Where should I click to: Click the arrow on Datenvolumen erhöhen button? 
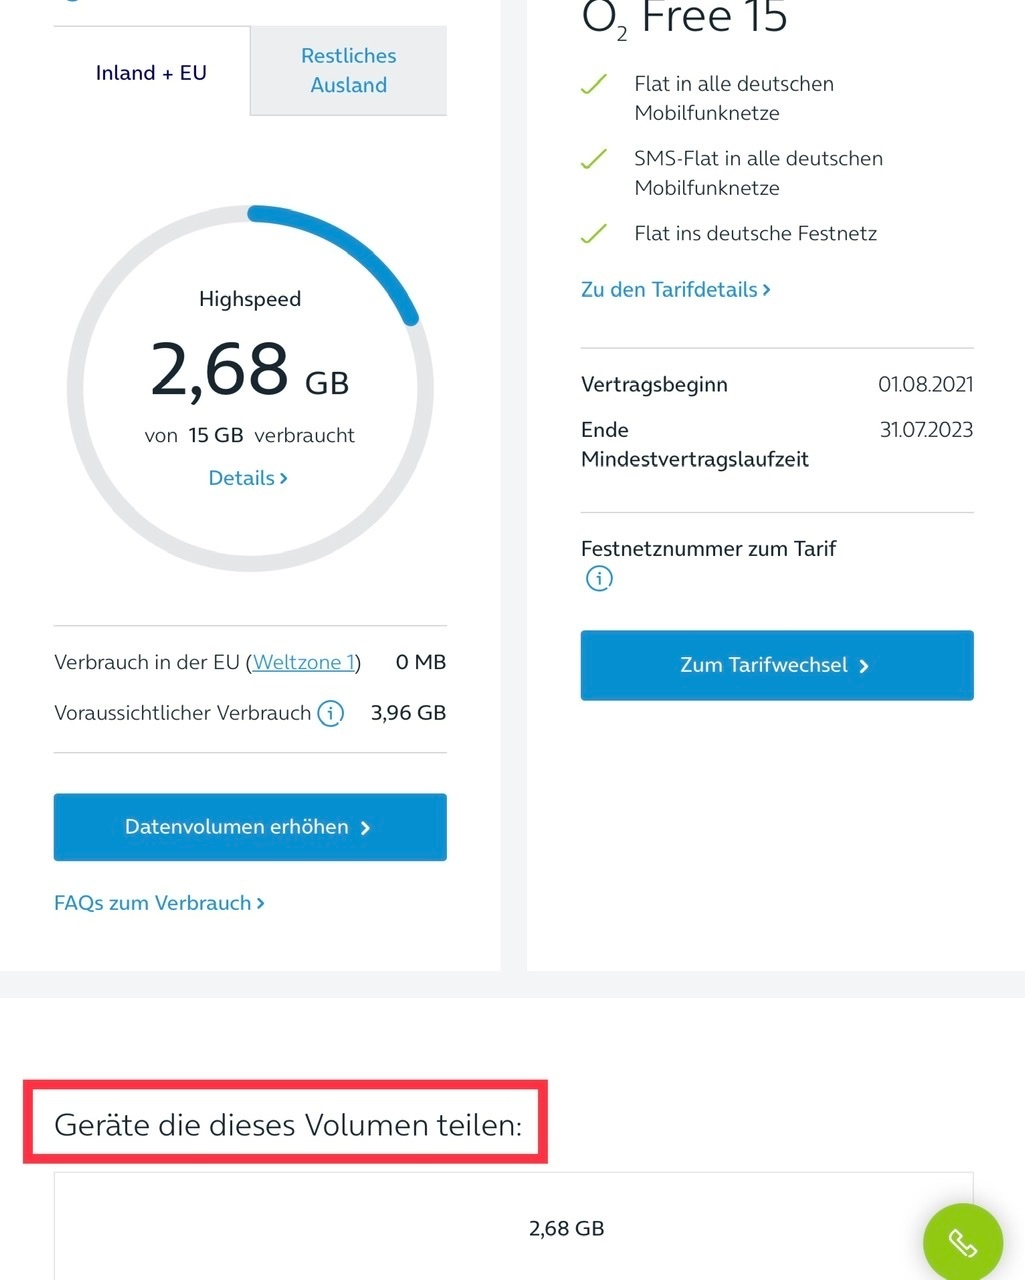[x=365, y=828]
